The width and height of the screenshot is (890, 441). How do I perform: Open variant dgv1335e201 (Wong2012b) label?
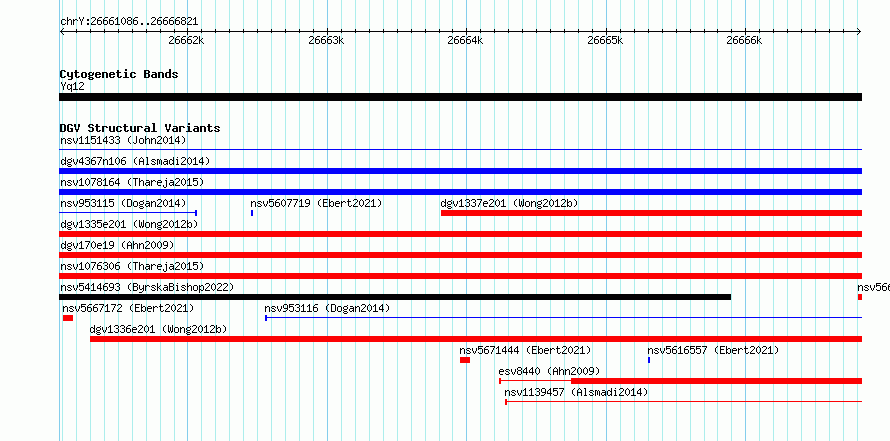(129, 224)
